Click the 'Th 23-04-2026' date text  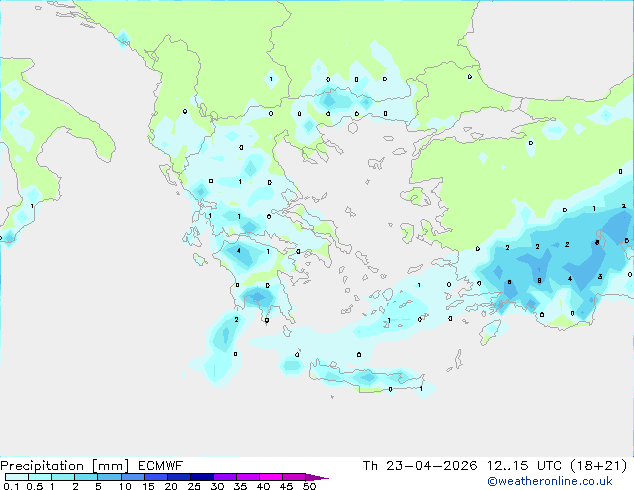tap(420, 466)
